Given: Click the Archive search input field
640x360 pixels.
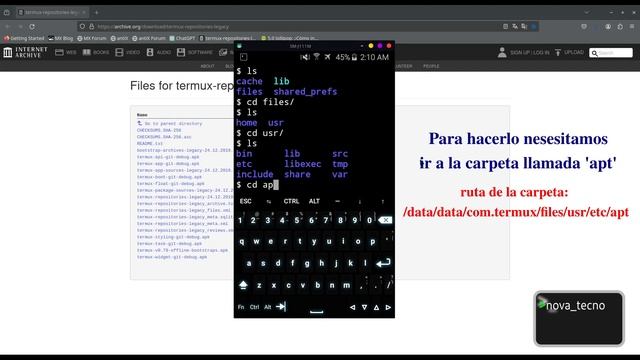Looking at the screenshot, I should pos(611,53).
